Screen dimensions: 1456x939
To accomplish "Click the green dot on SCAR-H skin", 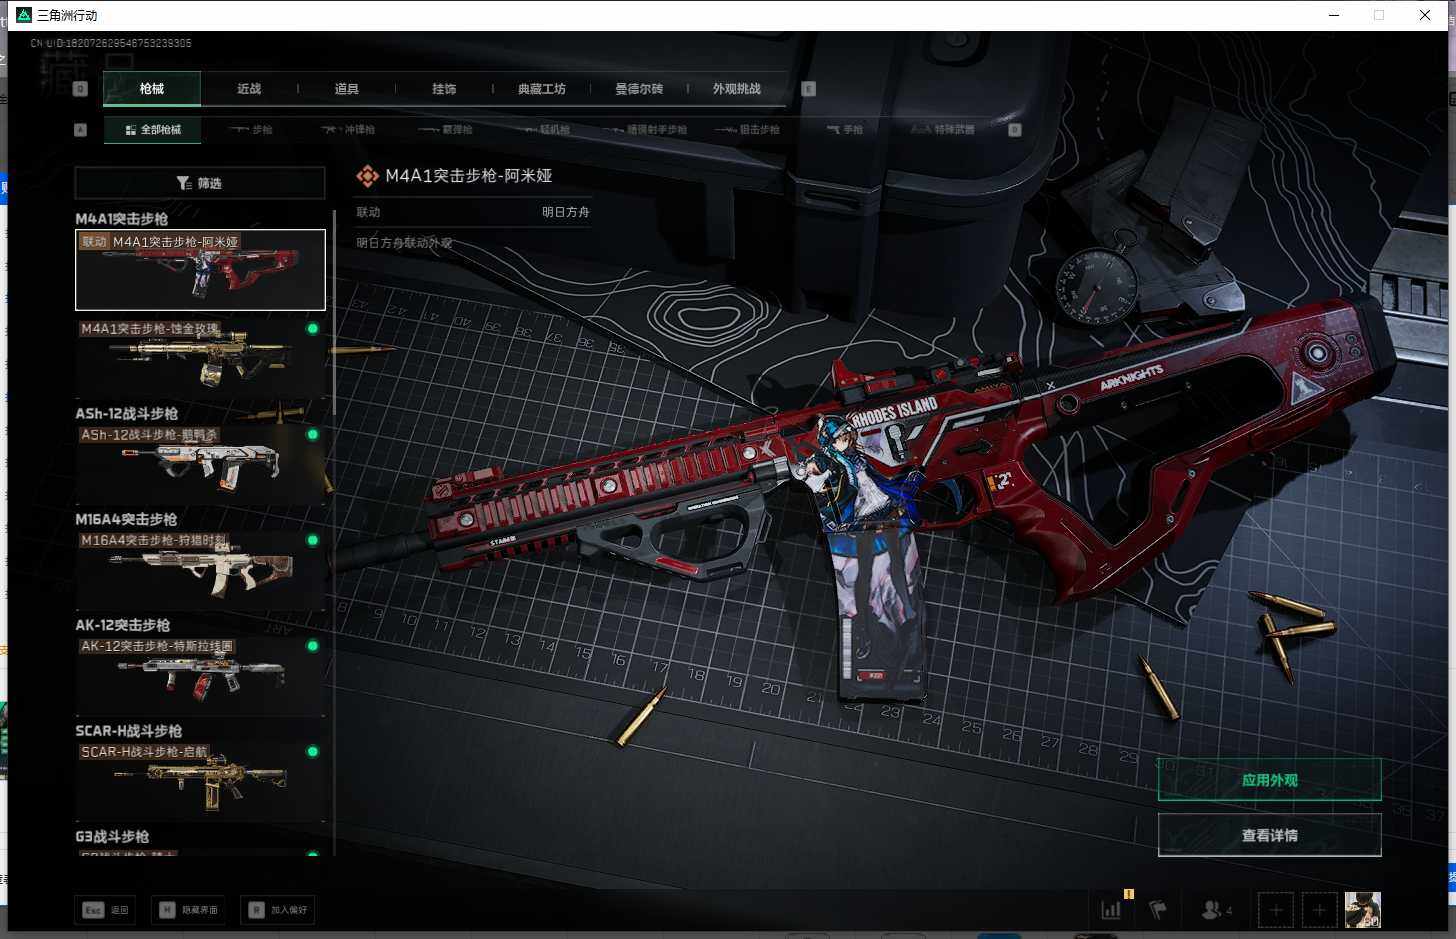I will click(x=313, y=752).
